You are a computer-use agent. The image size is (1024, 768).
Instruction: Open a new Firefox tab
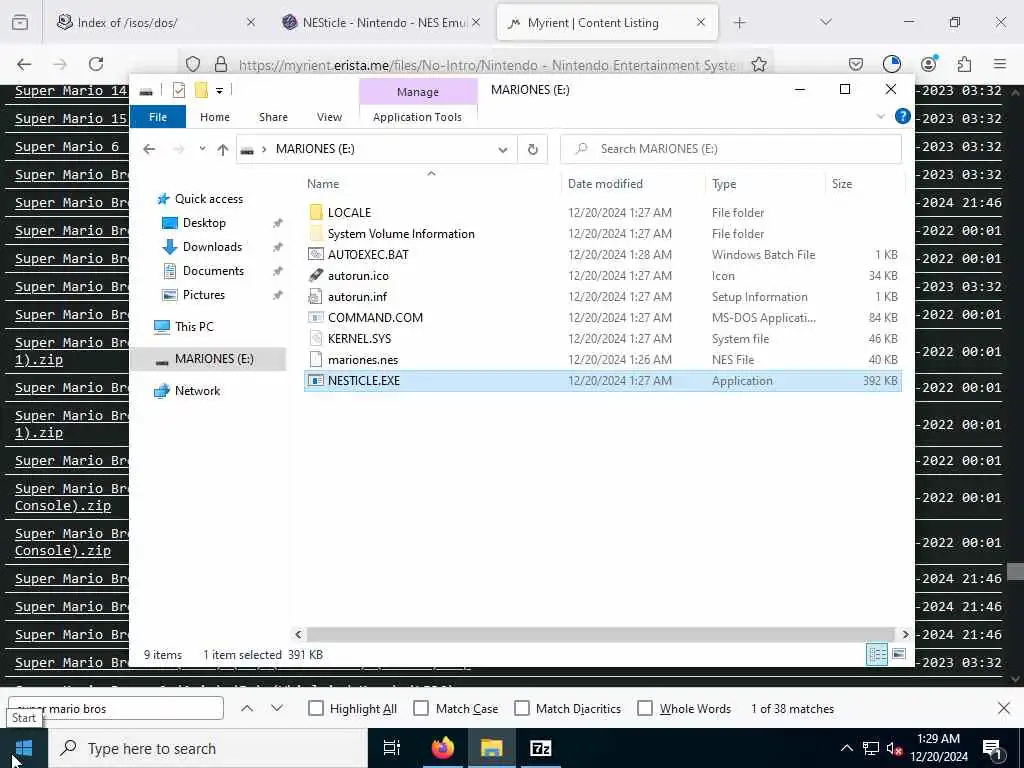pyautogui.click(x=739, y=23)
